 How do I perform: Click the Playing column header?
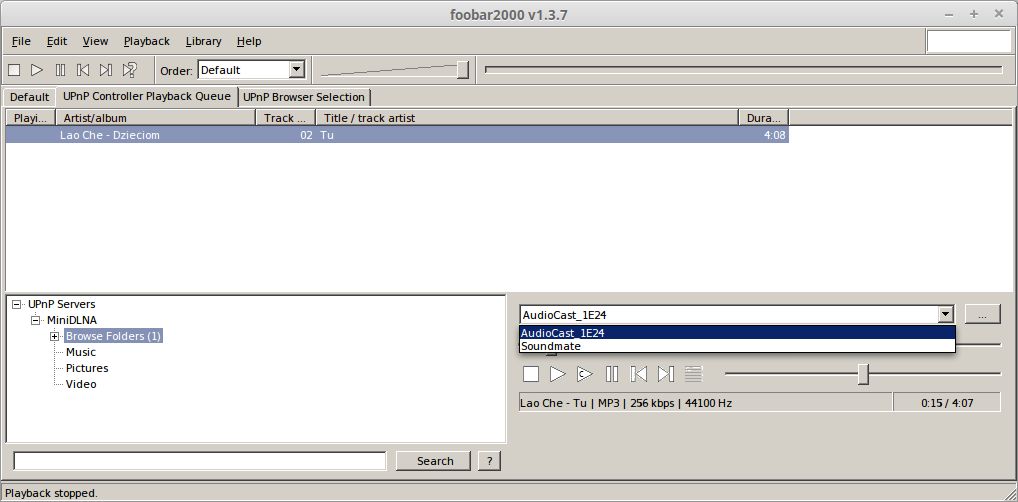pyautogui.click(x=31, y=118)
